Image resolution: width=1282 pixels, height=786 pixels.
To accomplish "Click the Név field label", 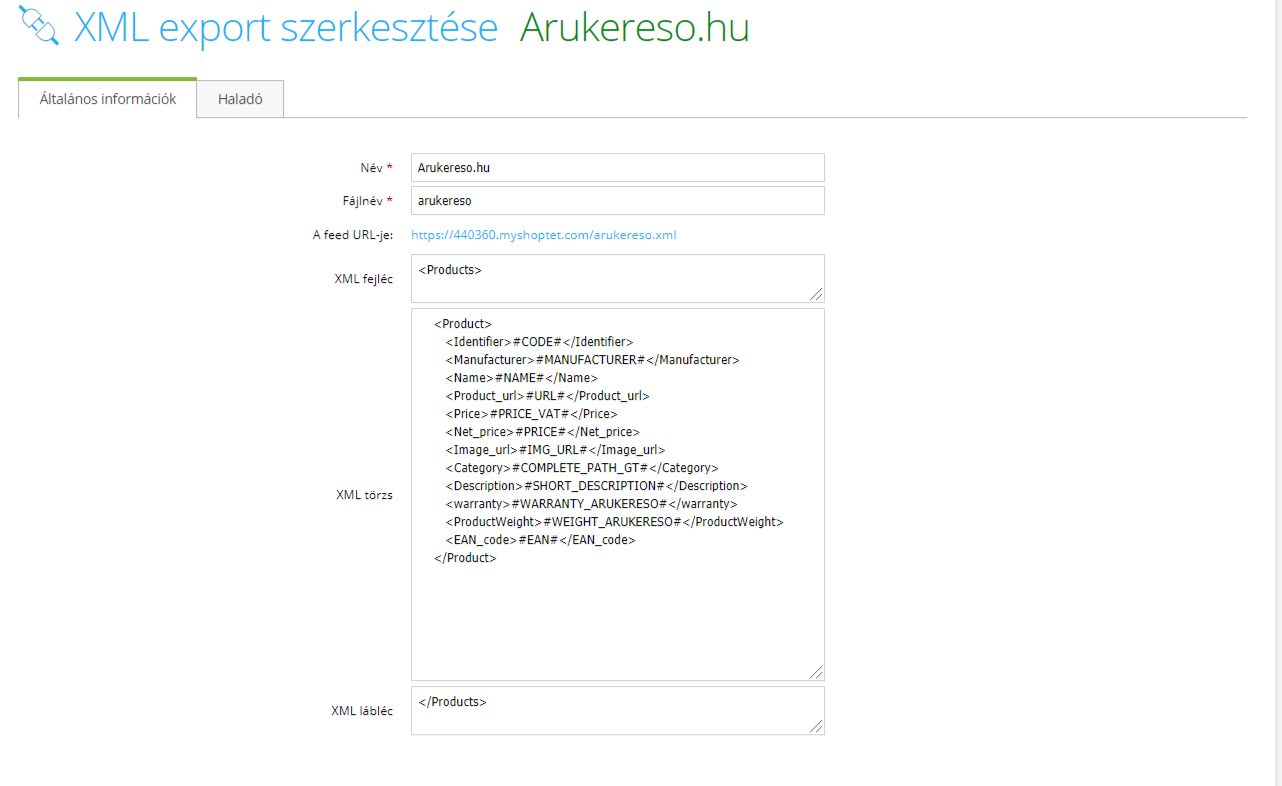I will 376,168.
